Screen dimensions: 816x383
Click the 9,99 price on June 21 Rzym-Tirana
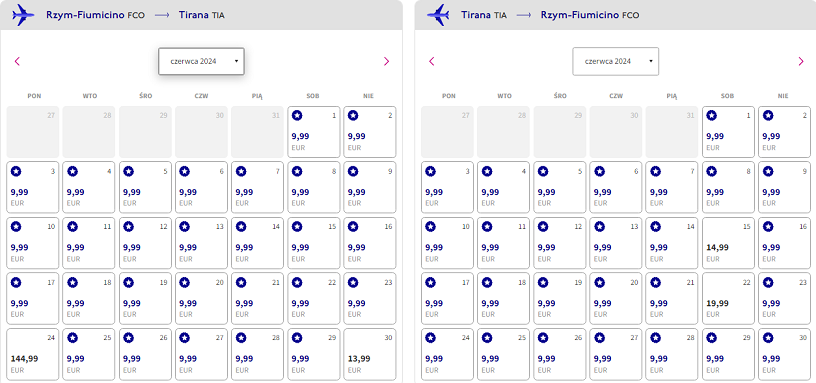coord(244,303)
